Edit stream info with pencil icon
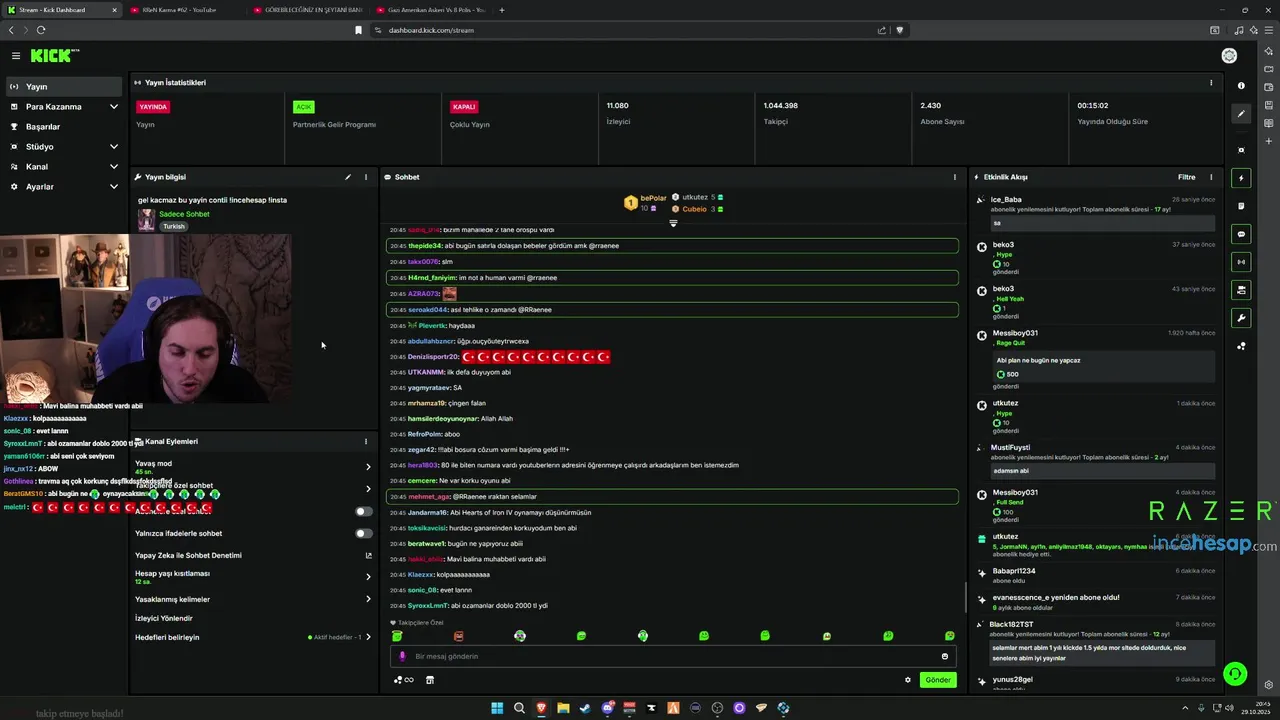This screenshot has width=1280, height=720. tap(348, 177)
